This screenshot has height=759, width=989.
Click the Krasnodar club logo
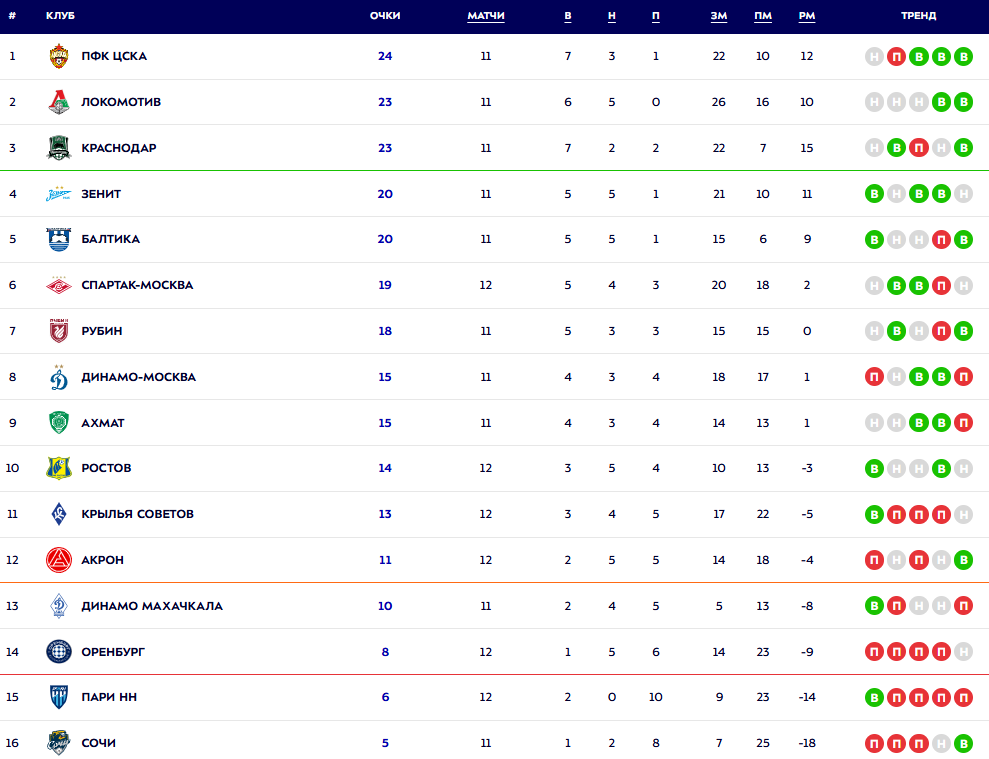[59, 148]
